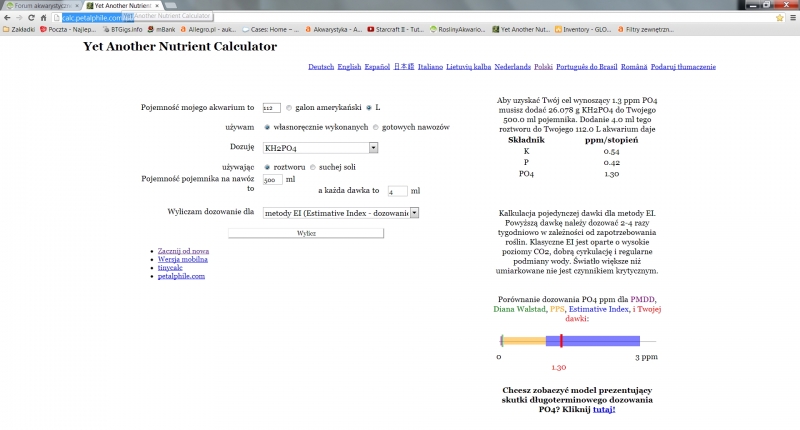This screenshot has height=430, width=800.
Task: Open the Chrome menu icon
Action: tap(793, 17)
